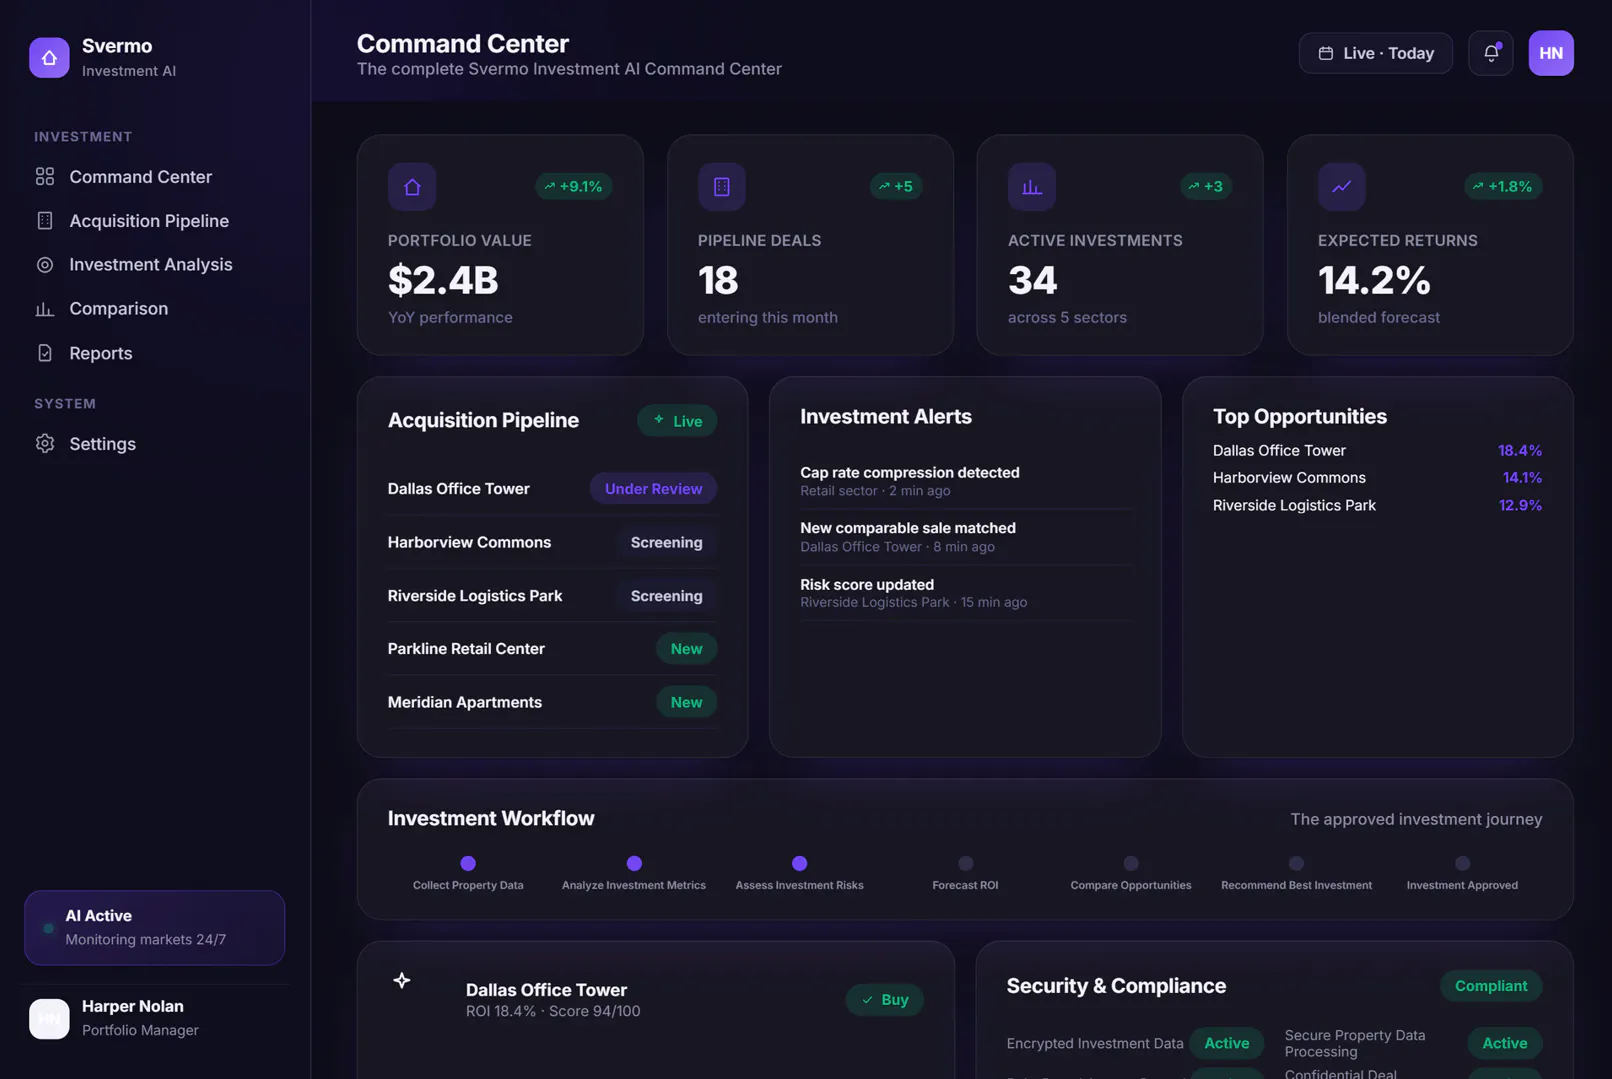
Task: Click the Portfolio Value house icon
Action: click(412, 186)
